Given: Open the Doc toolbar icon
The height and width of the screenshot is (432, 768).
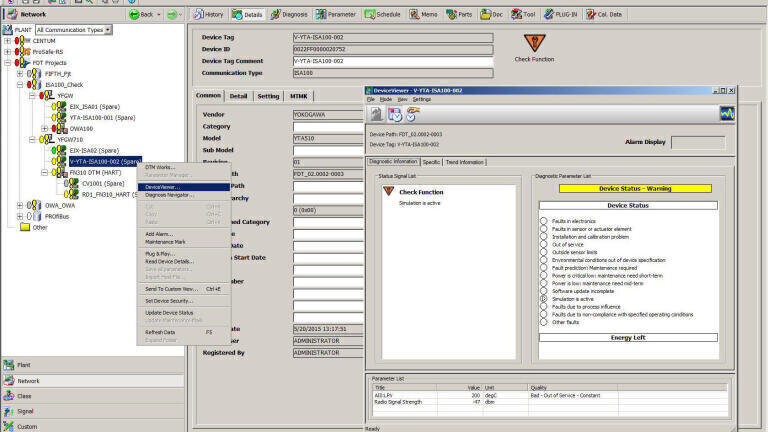Looking at the screenshot, I should [x=485, y=14].
